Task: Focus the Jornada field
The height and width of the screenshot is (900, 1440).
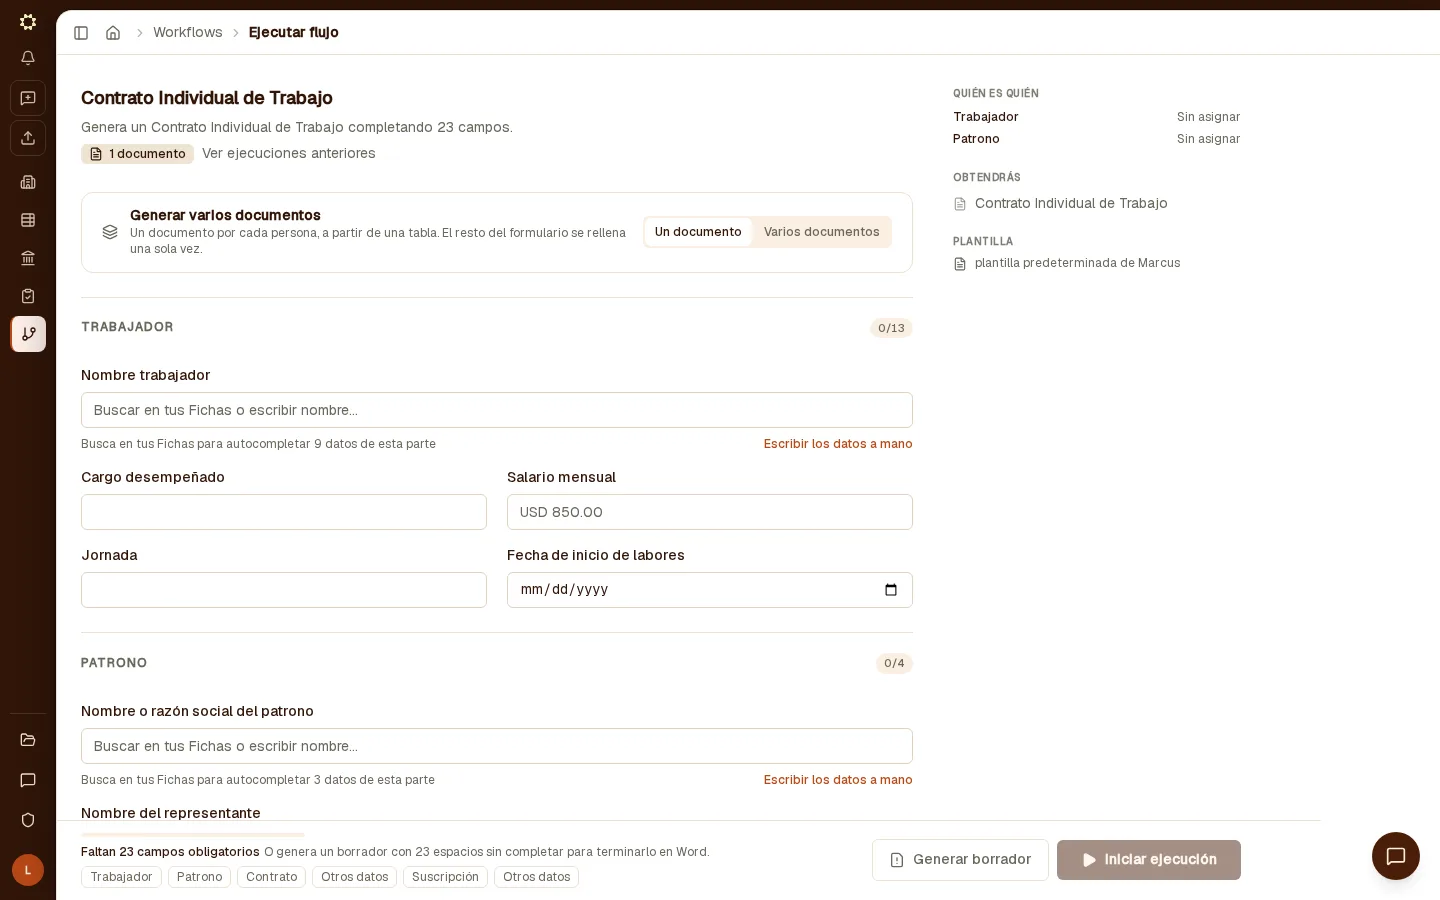Action: tap(284, 590)
